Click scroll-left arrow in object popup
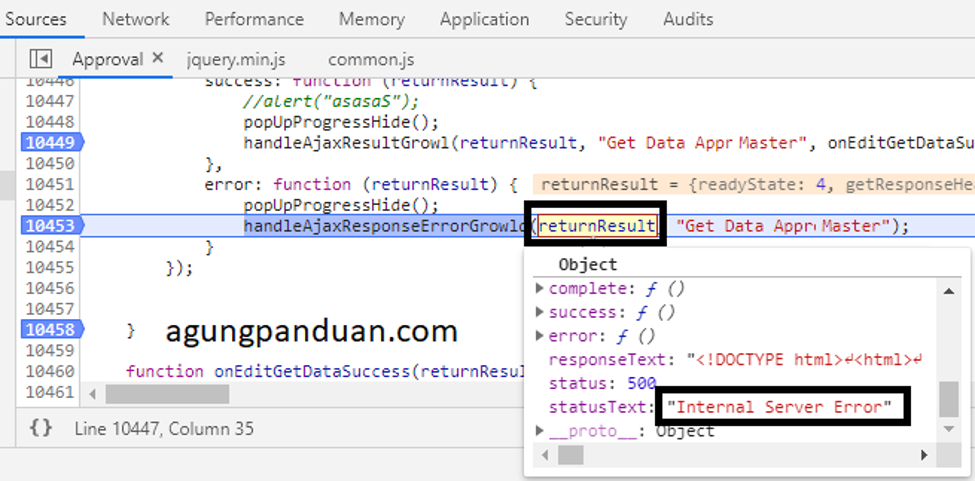 coord(547,455)
